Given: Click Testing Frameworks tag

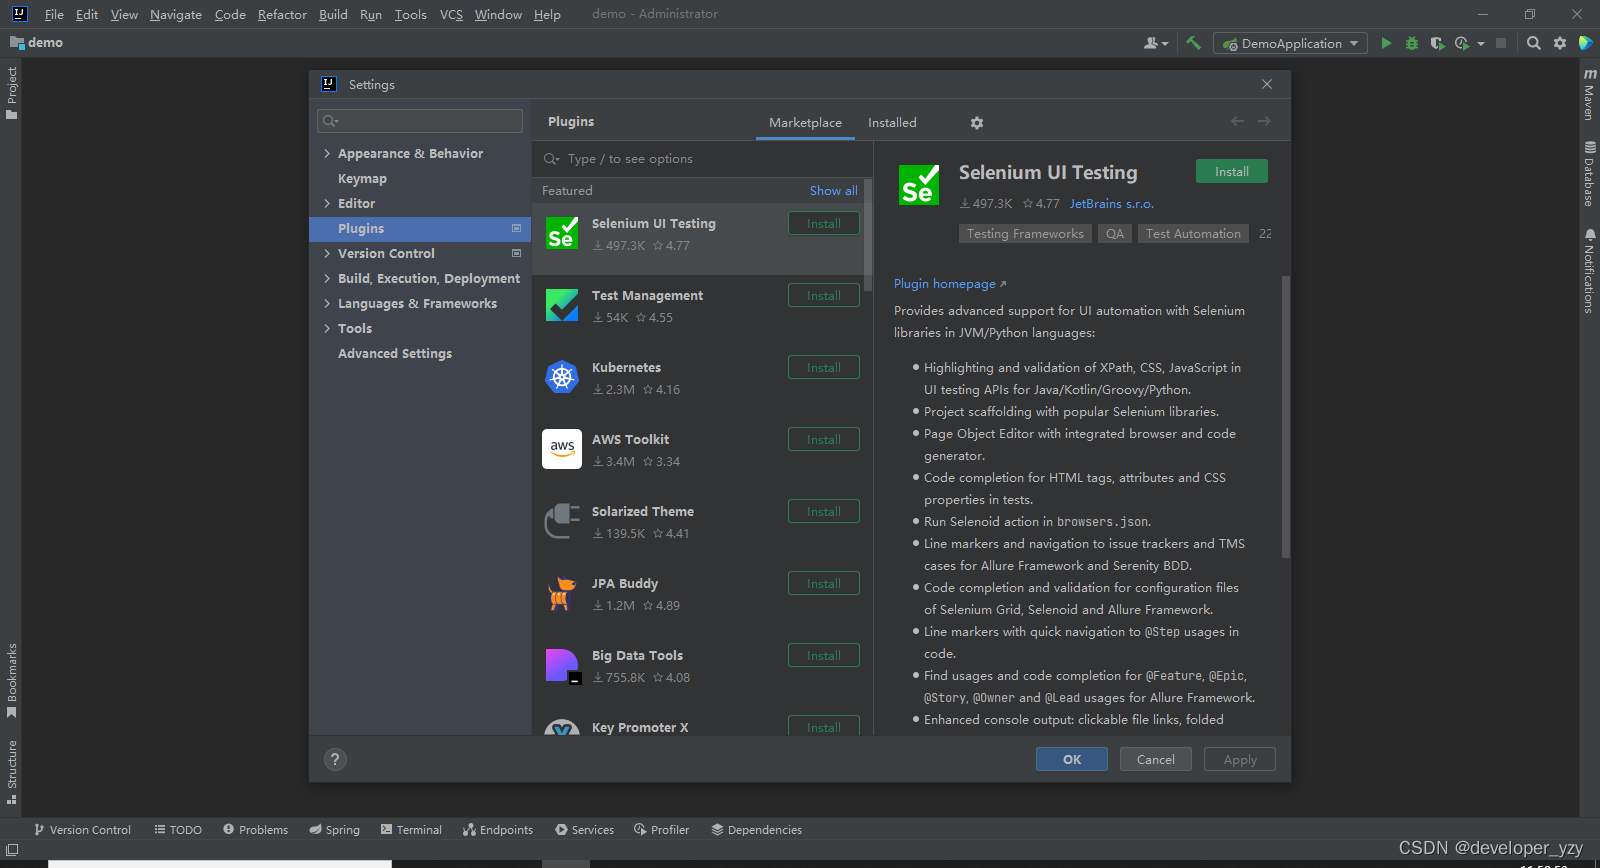Looking at the screenshot, I should (x=1025, y=234).
